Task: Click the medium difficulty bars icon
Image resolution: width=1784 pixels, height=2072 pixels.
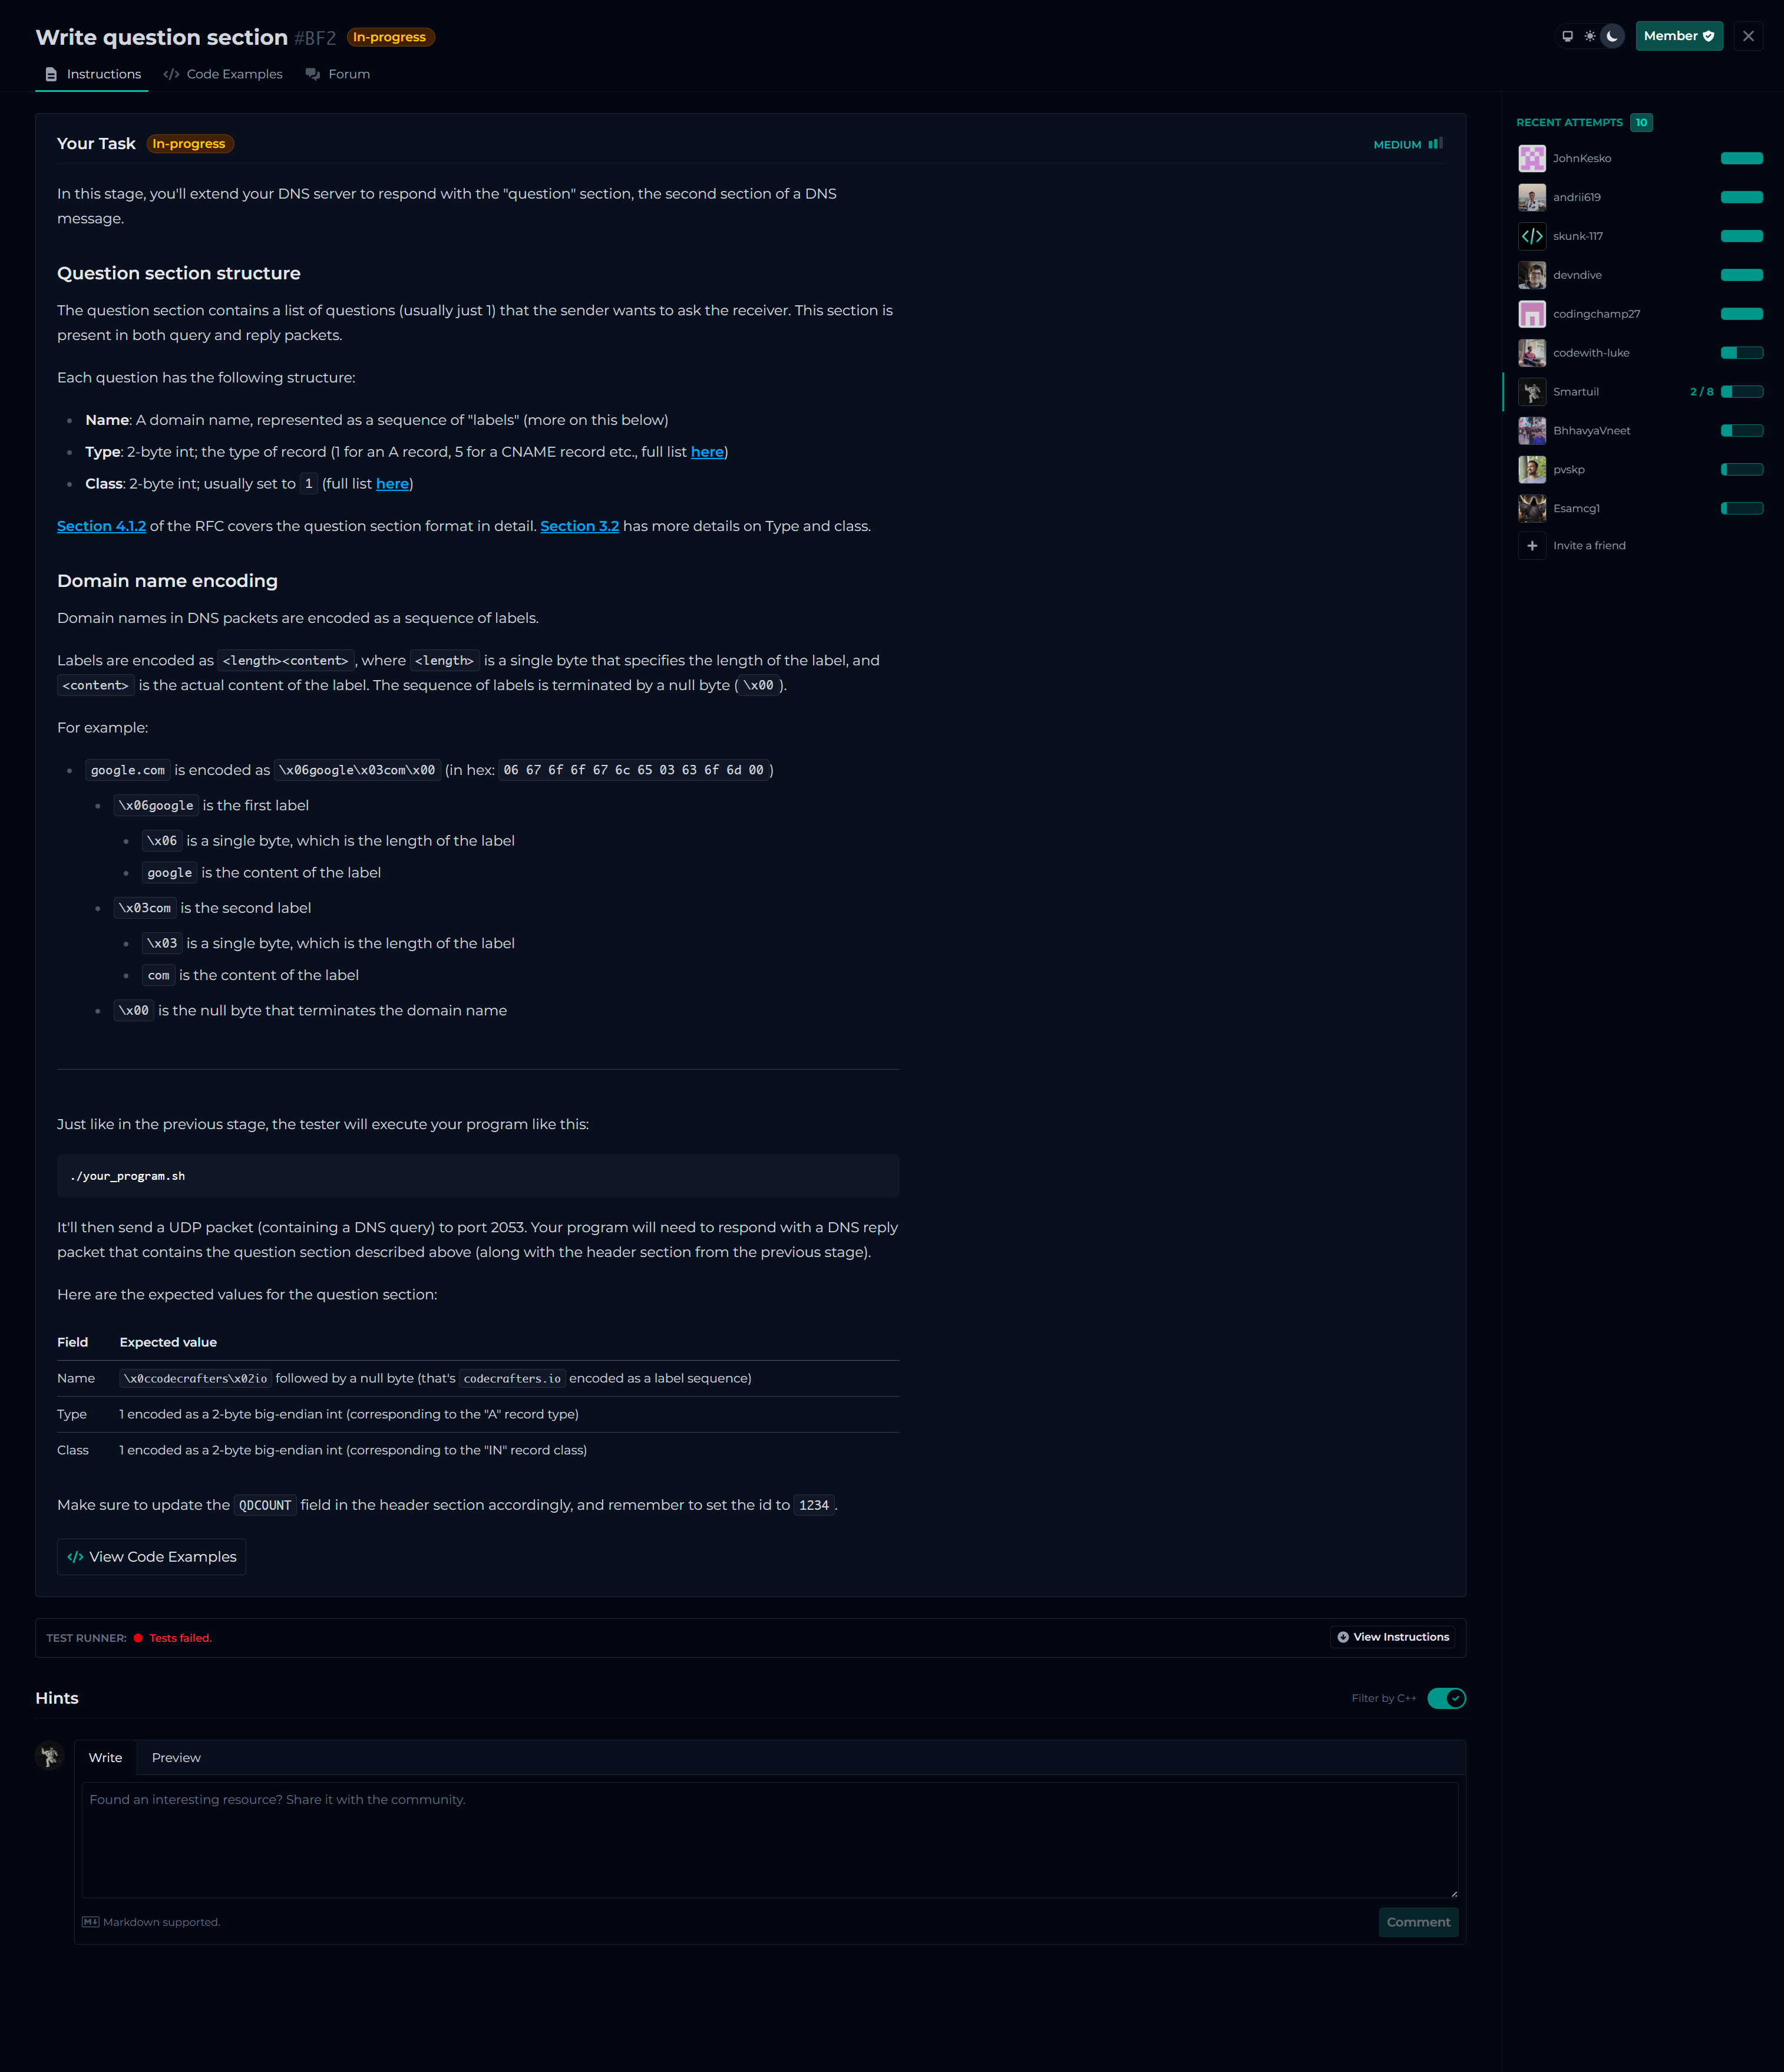Action: 1435,144
